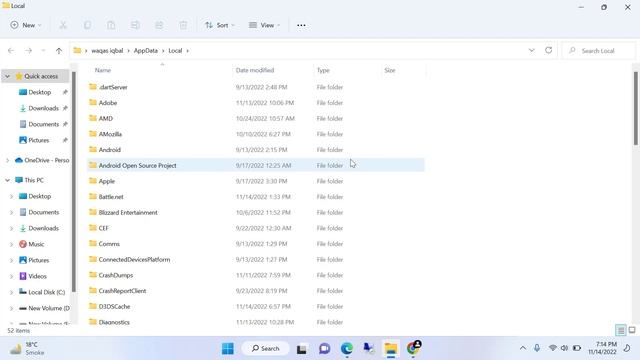Open pinned Documents under Quick access
Screen dimensions: 640x360
[x=43, y=124]
